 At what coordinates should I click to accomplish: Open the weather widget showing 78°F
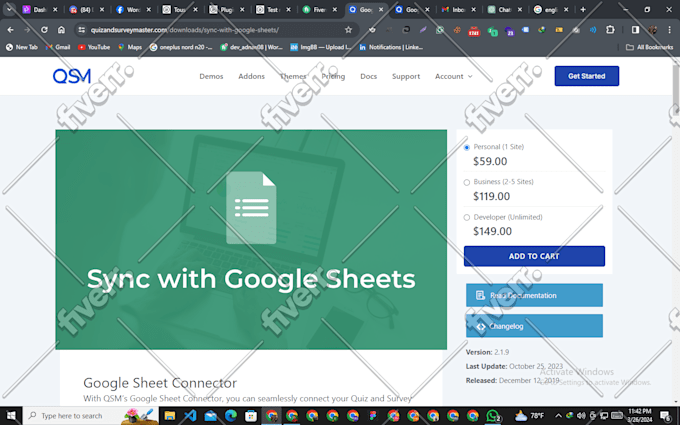(x=529, y=415)
